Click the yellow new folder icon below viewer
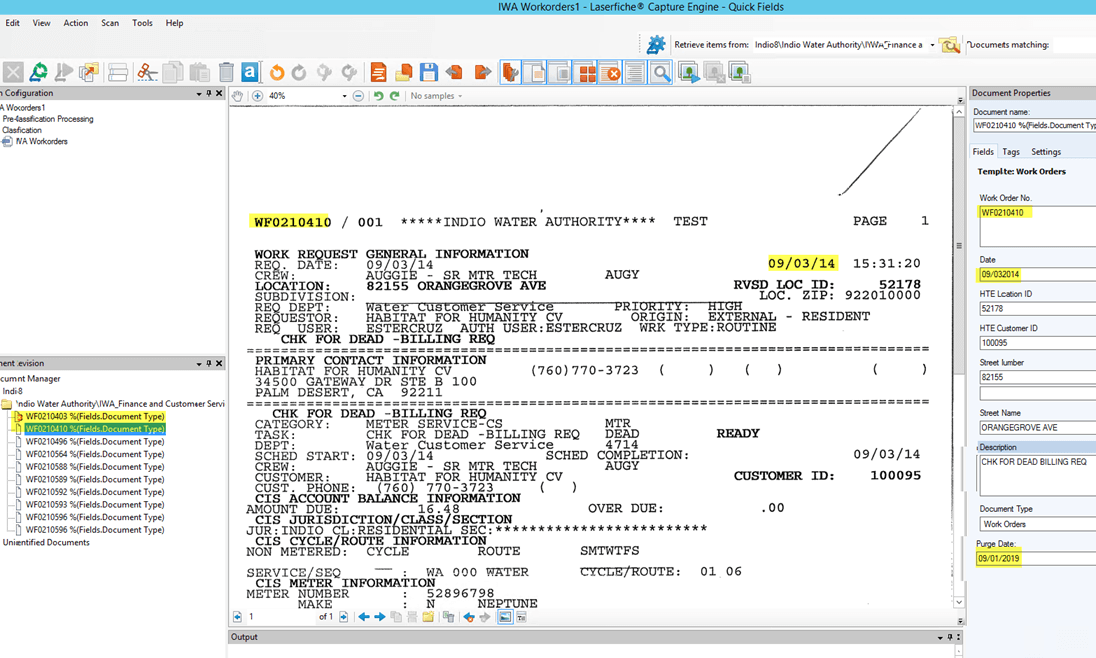The height and width of the screenshot is (658, 1096). point(428,617)
